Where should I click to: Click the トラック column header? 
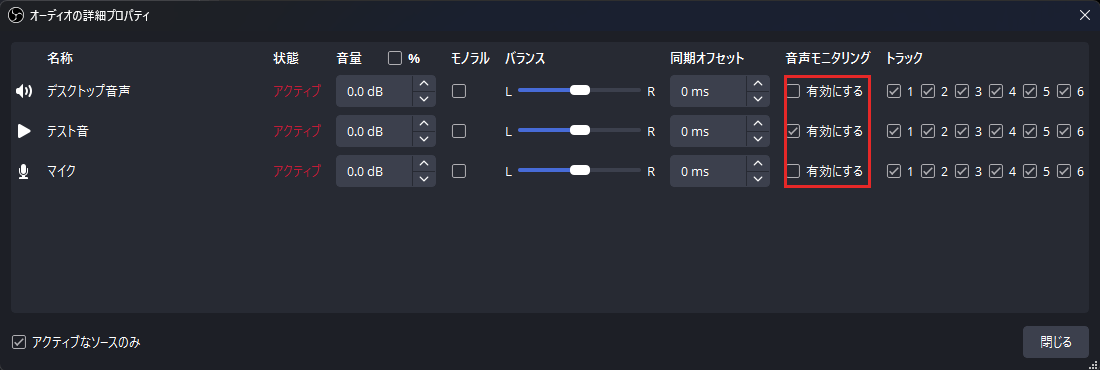pyautogui.click(x=904, y=58)
